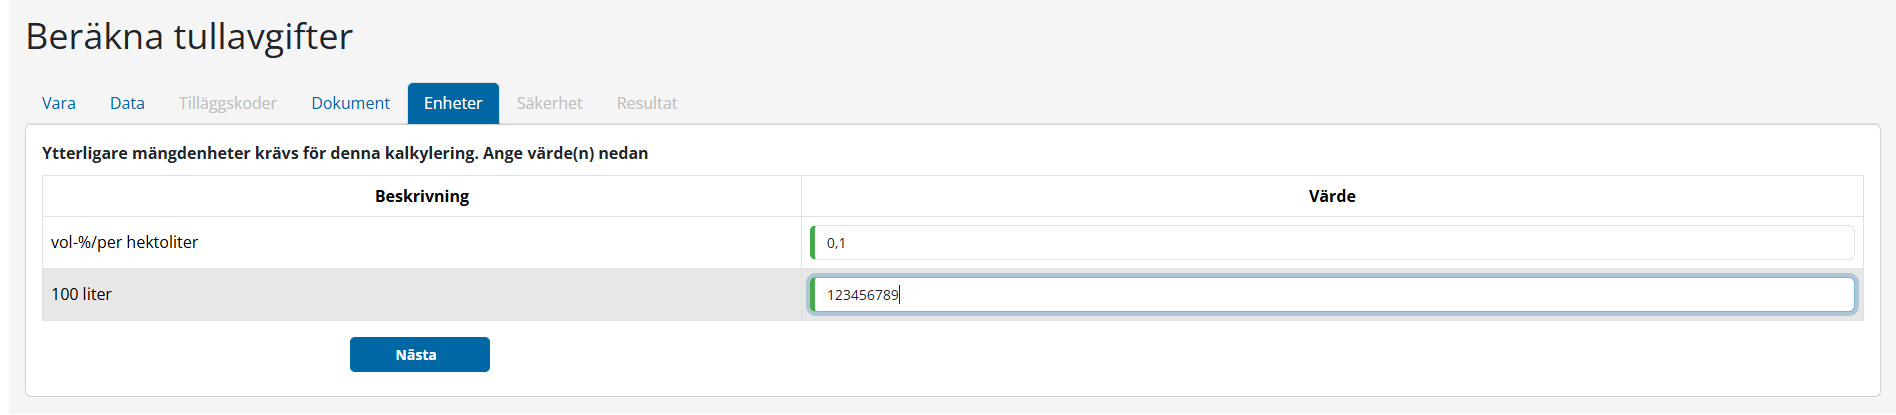
Task: Open the Vara tab
Action: click(59, 103)
